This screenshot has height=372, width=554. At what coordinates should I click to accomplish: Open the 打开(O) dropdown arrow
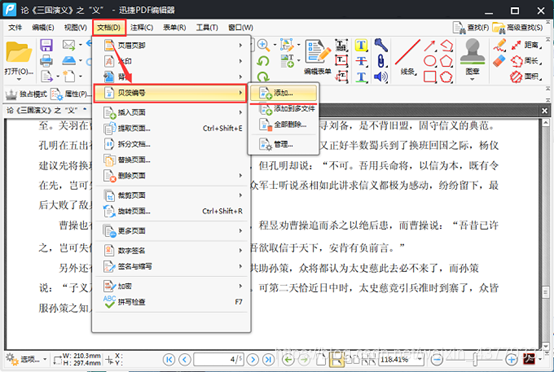click(19, 80)
